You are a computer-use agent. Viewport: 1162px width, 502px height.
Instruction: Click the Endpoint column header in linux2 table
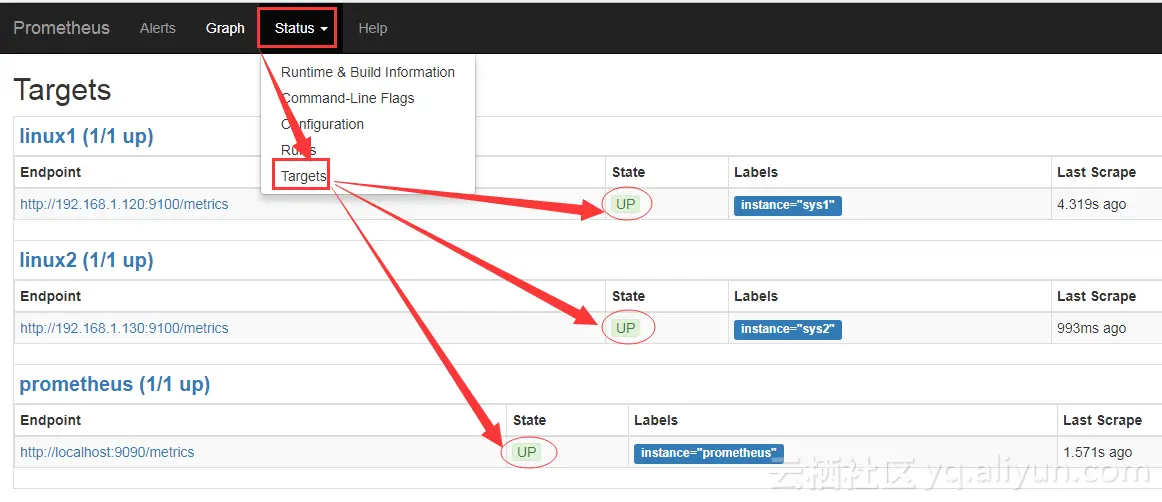pos(50,296)
